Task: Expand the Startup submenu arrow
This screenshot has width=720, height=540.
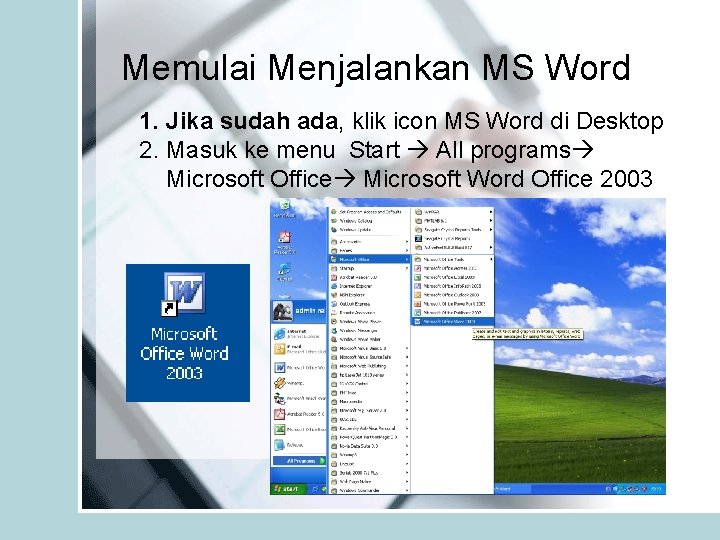Action: (407, 268)
